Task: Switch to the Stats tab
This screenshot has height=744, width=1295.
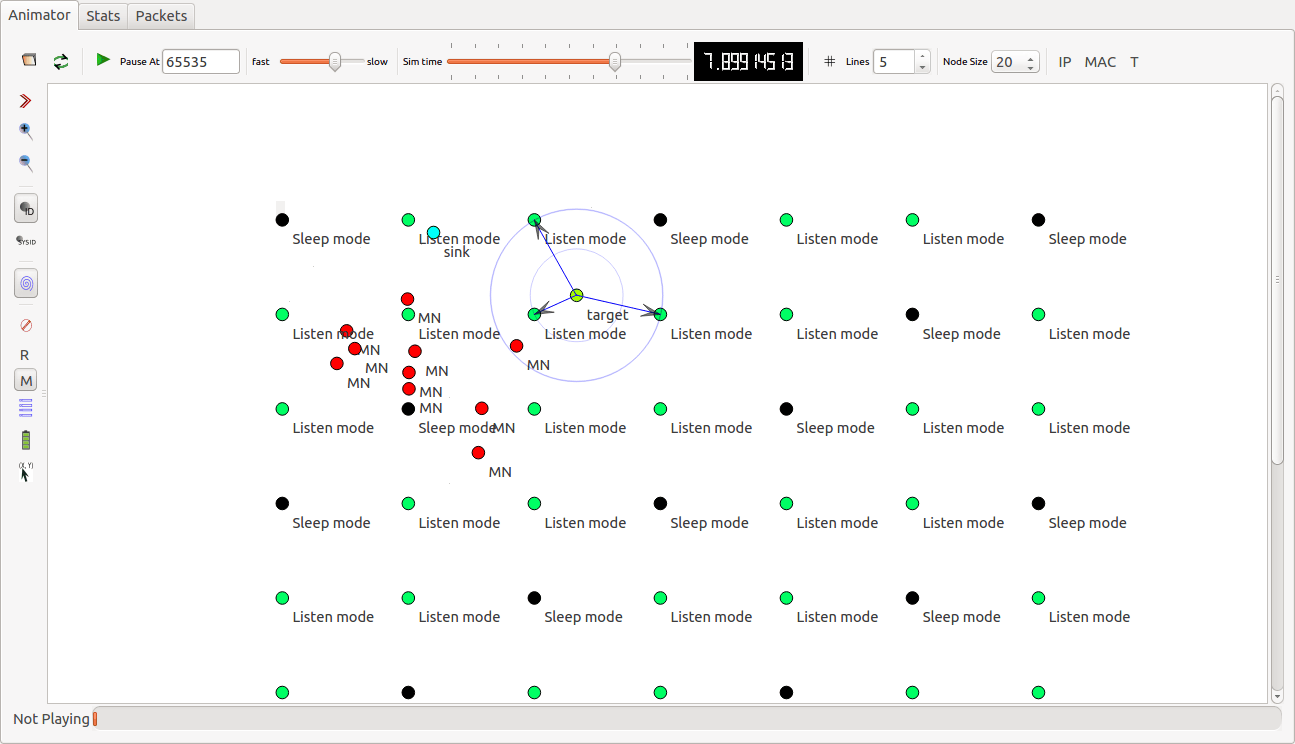Action: pos(103,16)
